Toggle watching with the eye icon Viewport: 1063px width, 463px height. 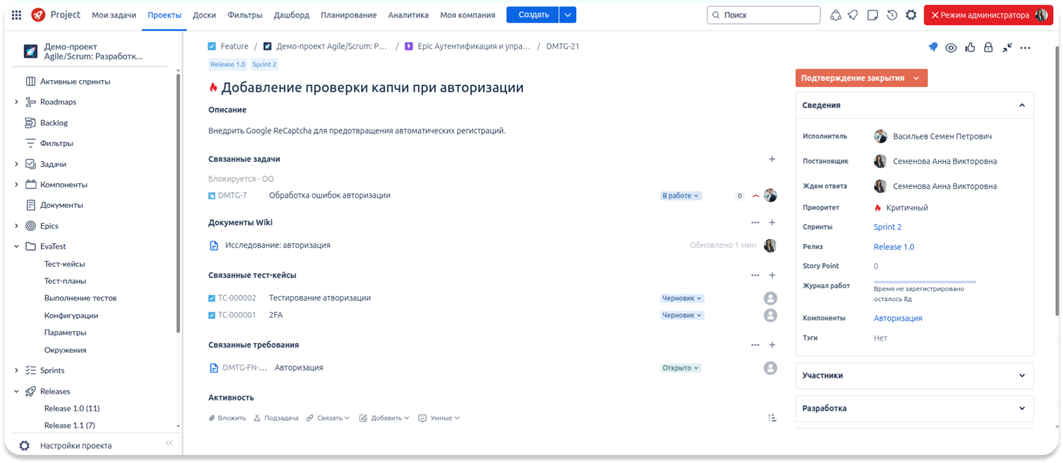pos(951,47)
